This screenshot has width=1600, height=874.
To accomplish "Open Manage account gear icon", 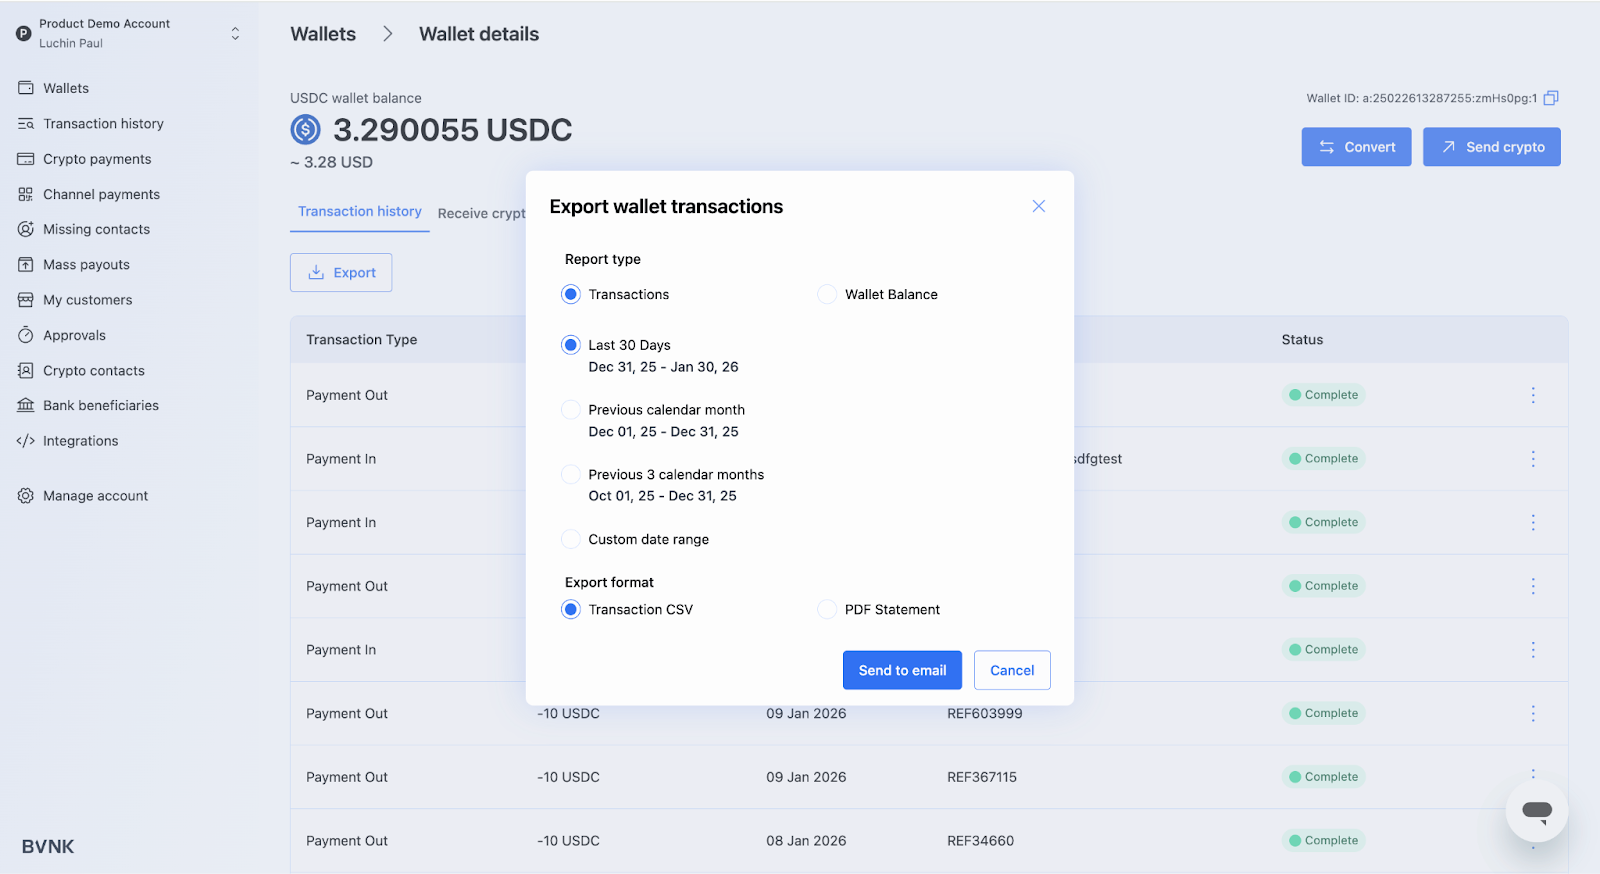I will click(x=26, y=496).
